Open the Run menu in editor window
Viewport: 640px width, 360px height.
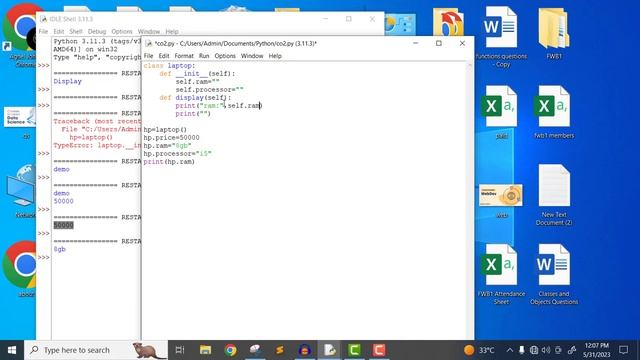[x=204, y=56]
